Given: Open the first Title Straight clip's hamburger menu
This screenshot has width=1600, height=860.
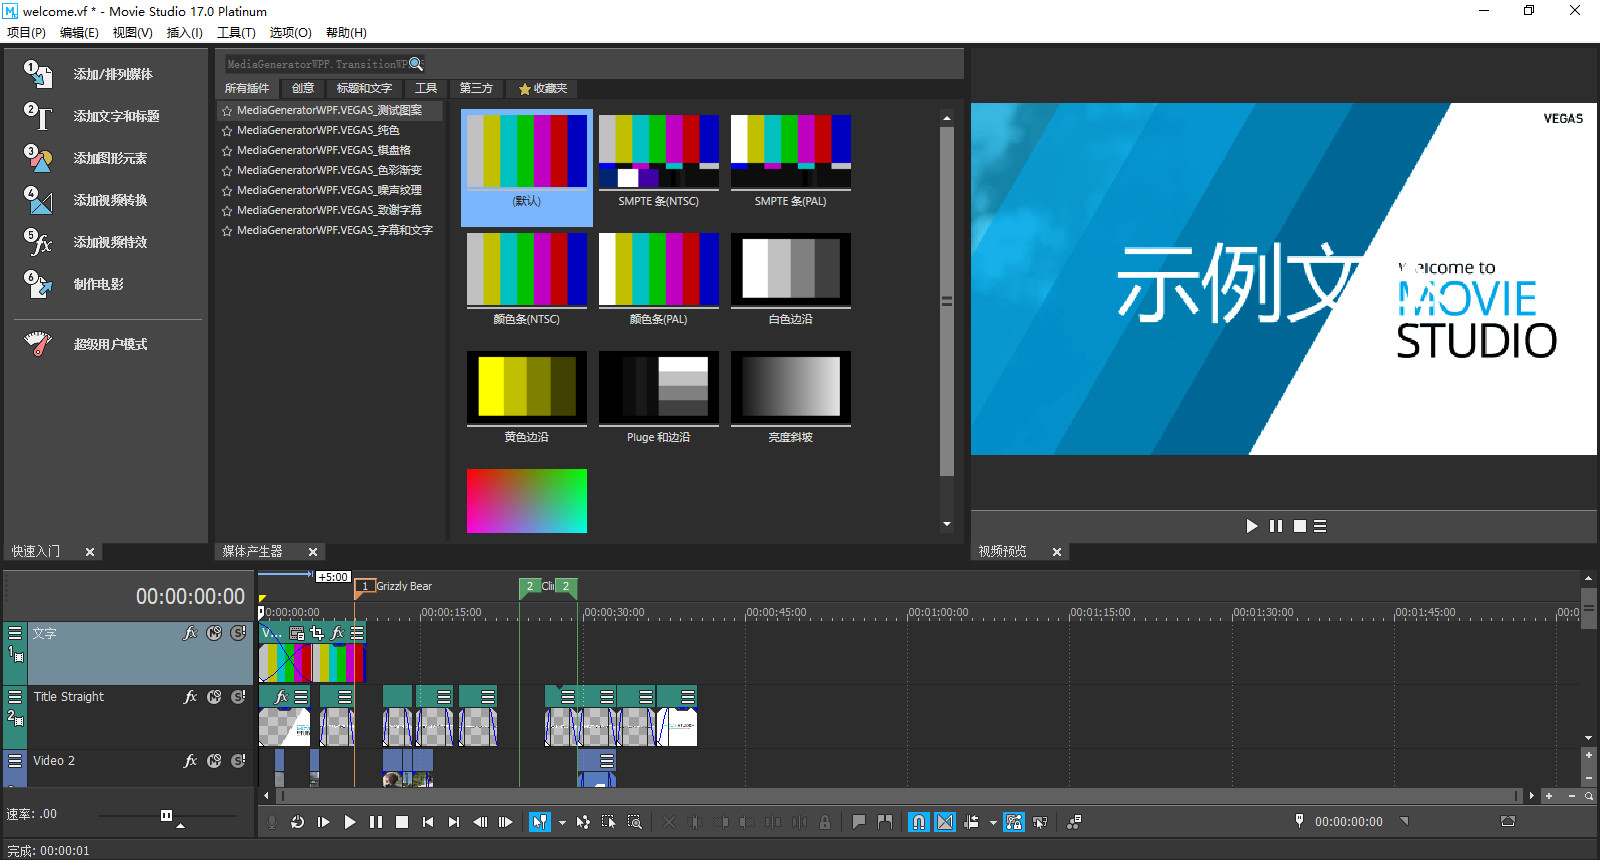Looking at the screenshot, I should tap(301, 697).
